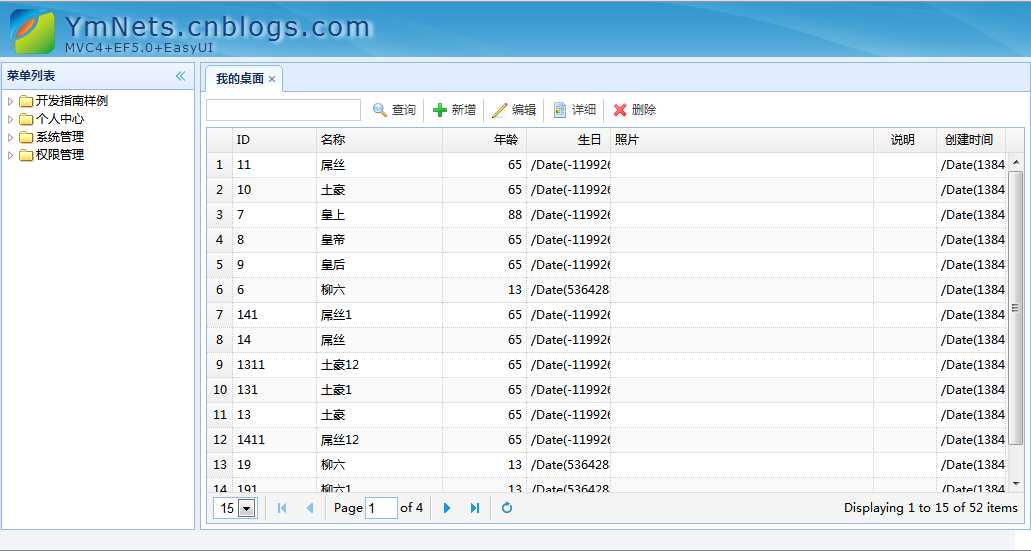Select the row named 屌丝1
The height and width of the screenshot is (551, 1031).
pyautogui.click(x=606, y=315)
